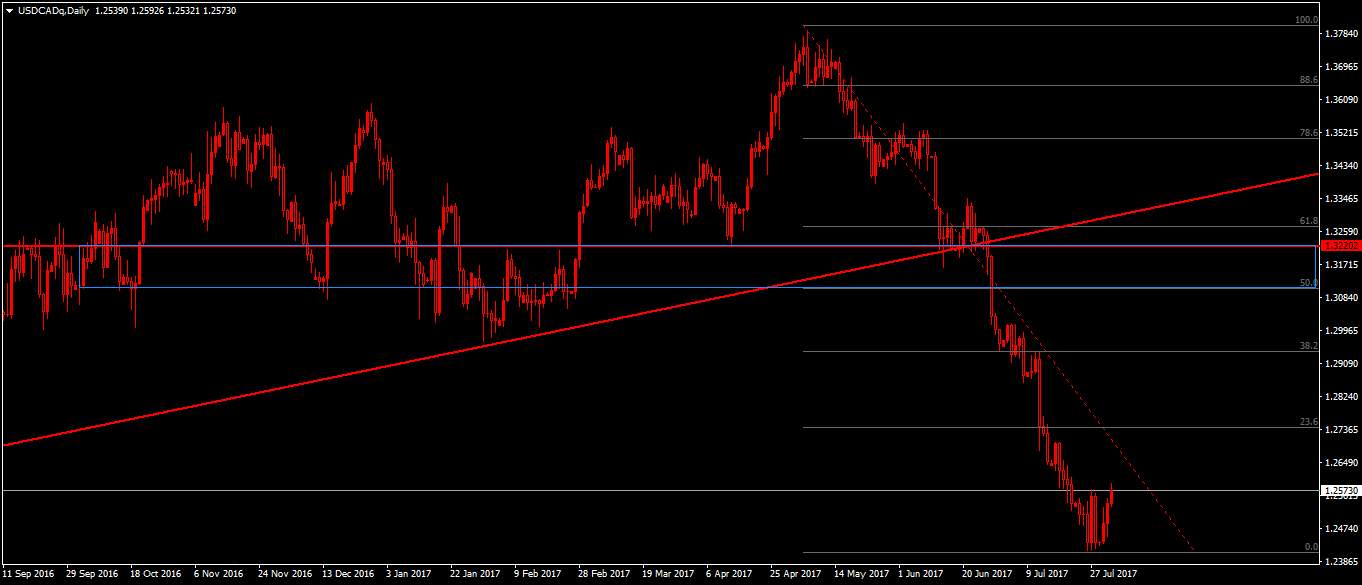This screenshot has height=585, width=1362.
Task: Click the 29 Sep 2016 date label
Action: click(92, 574)
